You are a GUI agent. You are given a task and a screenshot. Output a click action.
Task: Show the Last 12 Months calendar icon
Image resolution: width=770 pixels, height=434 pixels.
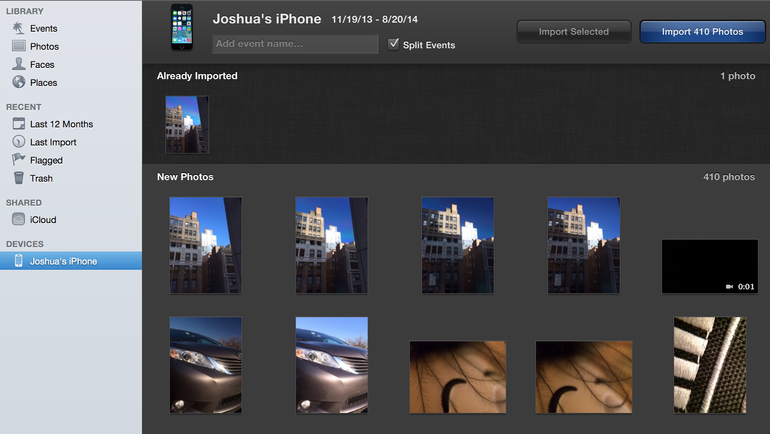tap(18, 124)
